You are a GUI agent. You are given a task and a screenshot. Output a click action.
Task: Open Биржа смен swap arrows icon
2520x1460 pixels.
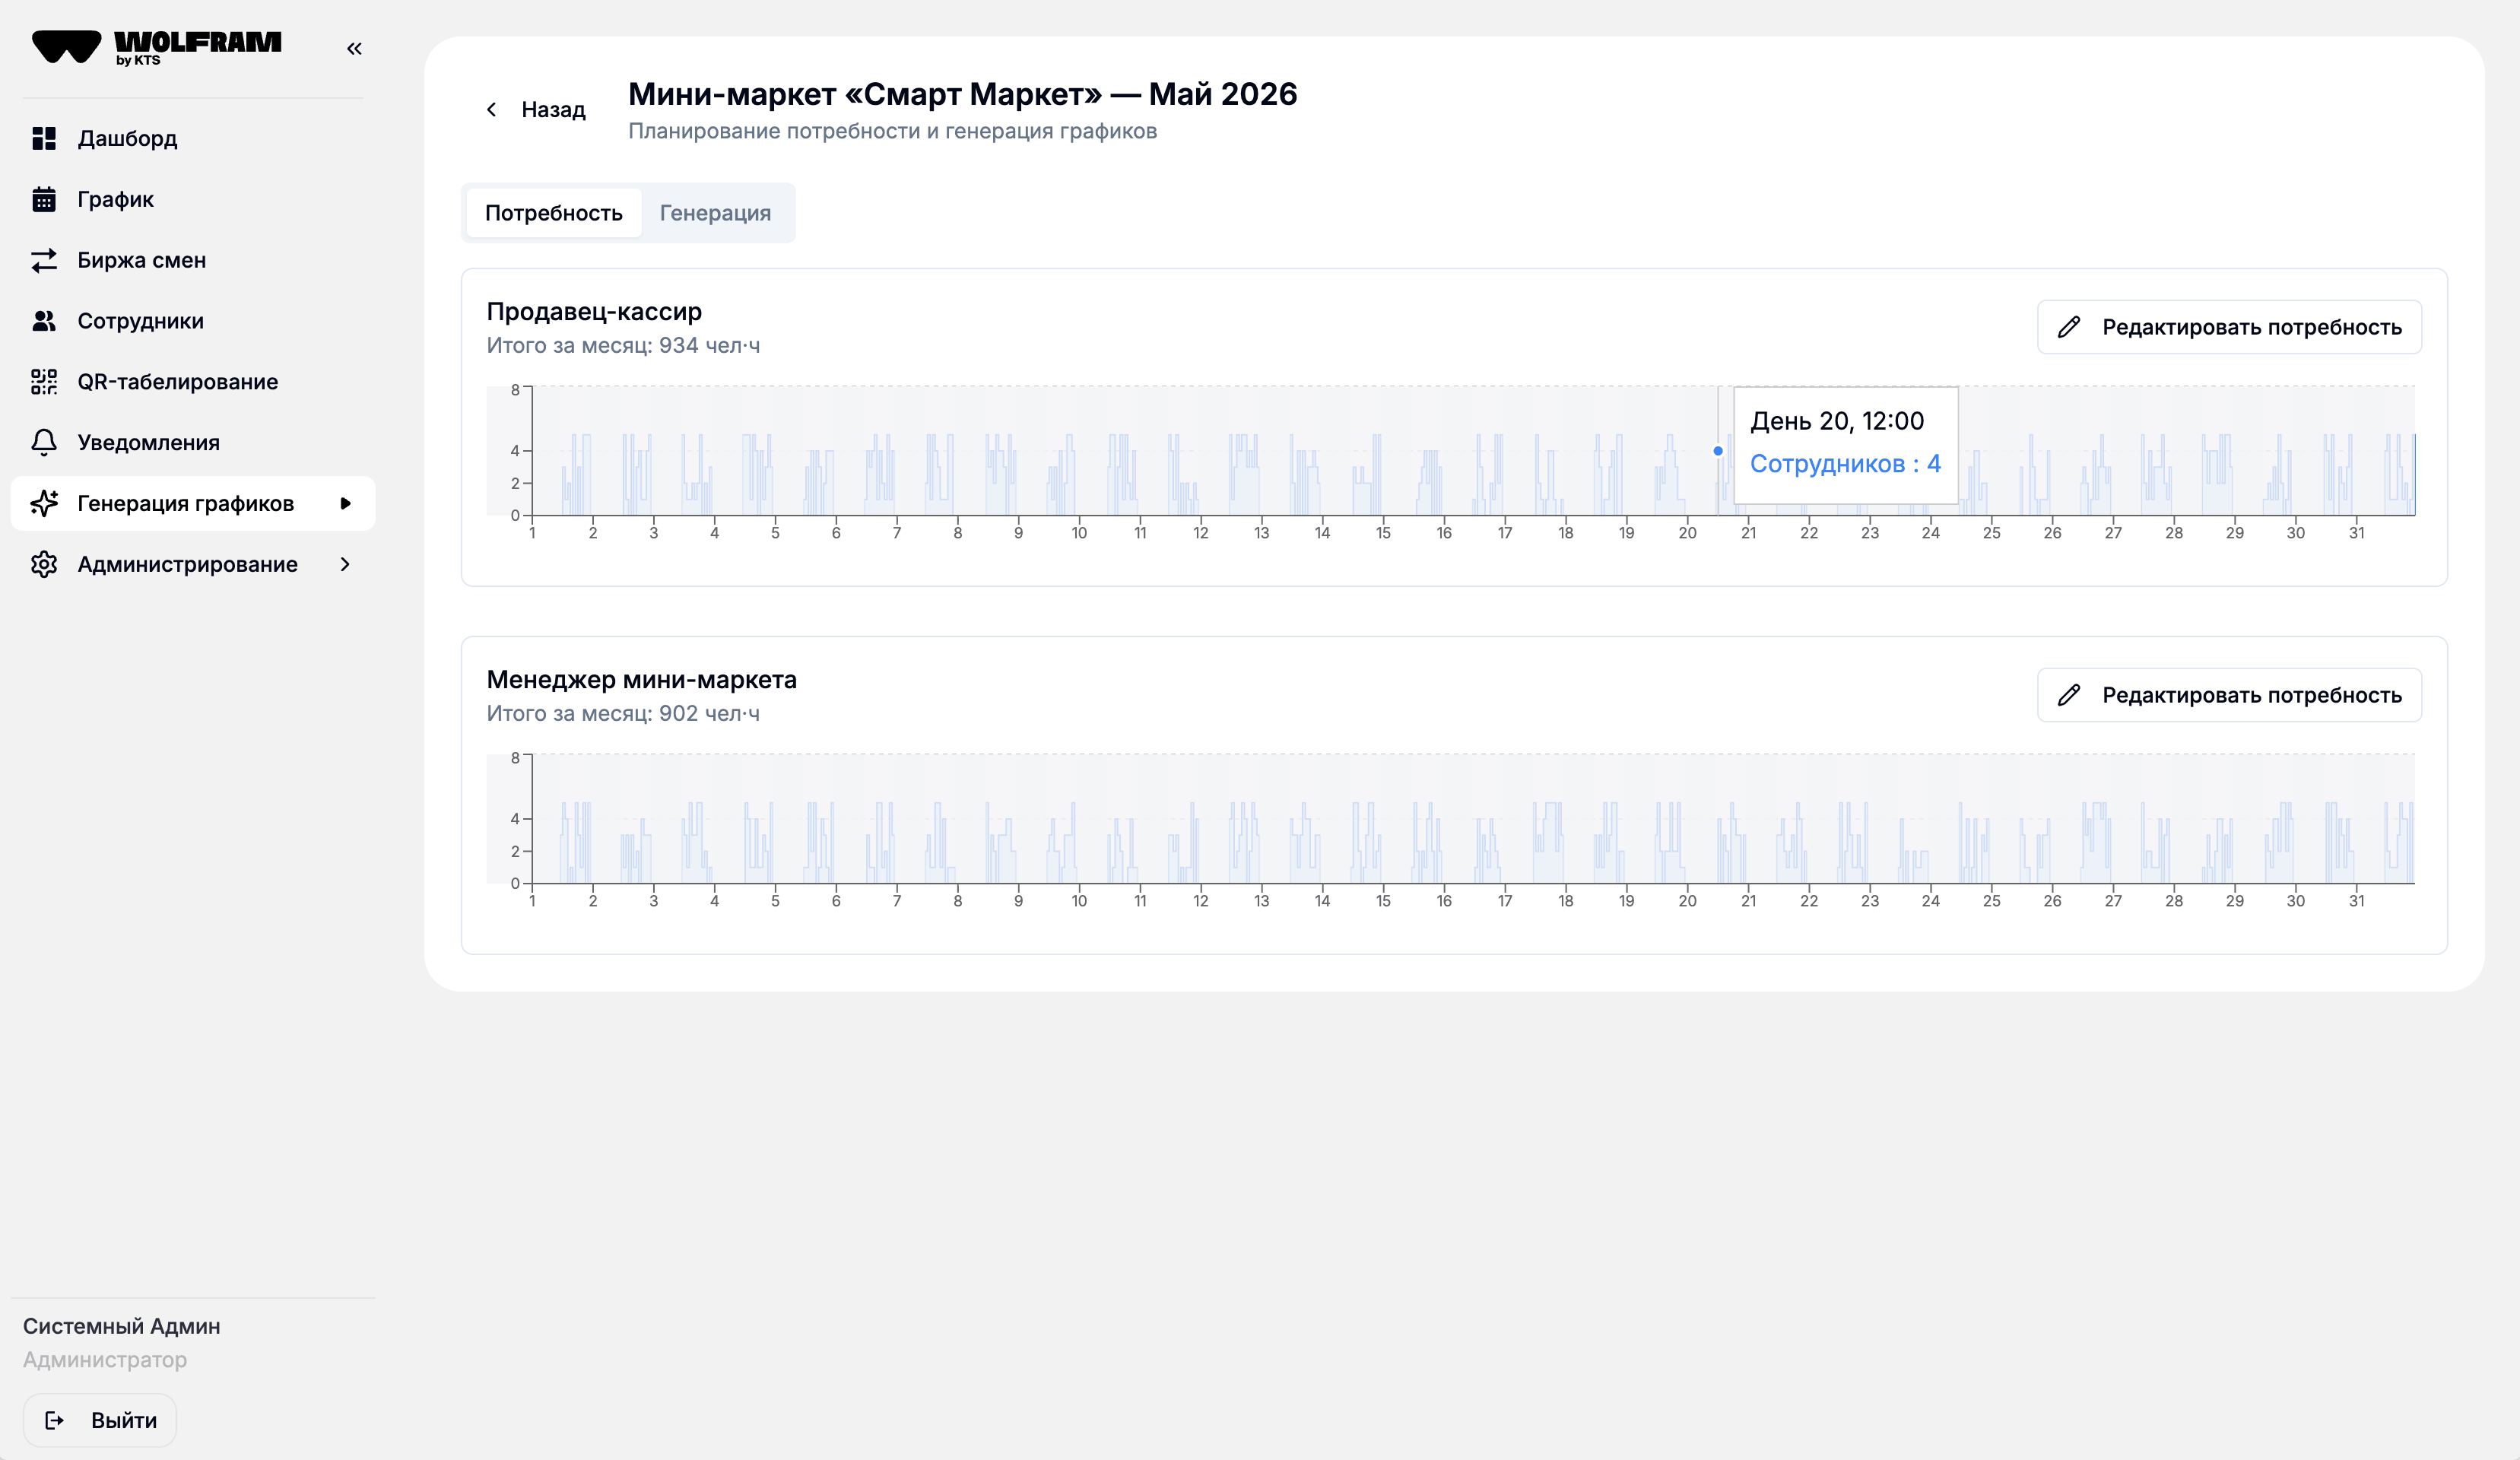click(44, 260)
